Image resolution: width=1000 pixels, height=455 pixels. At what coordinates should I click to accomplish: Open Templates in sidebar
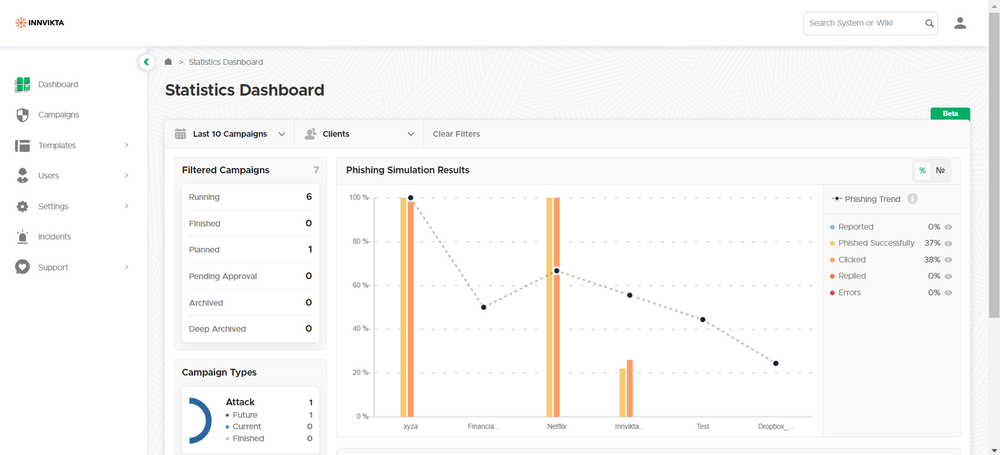coord(57,145)
